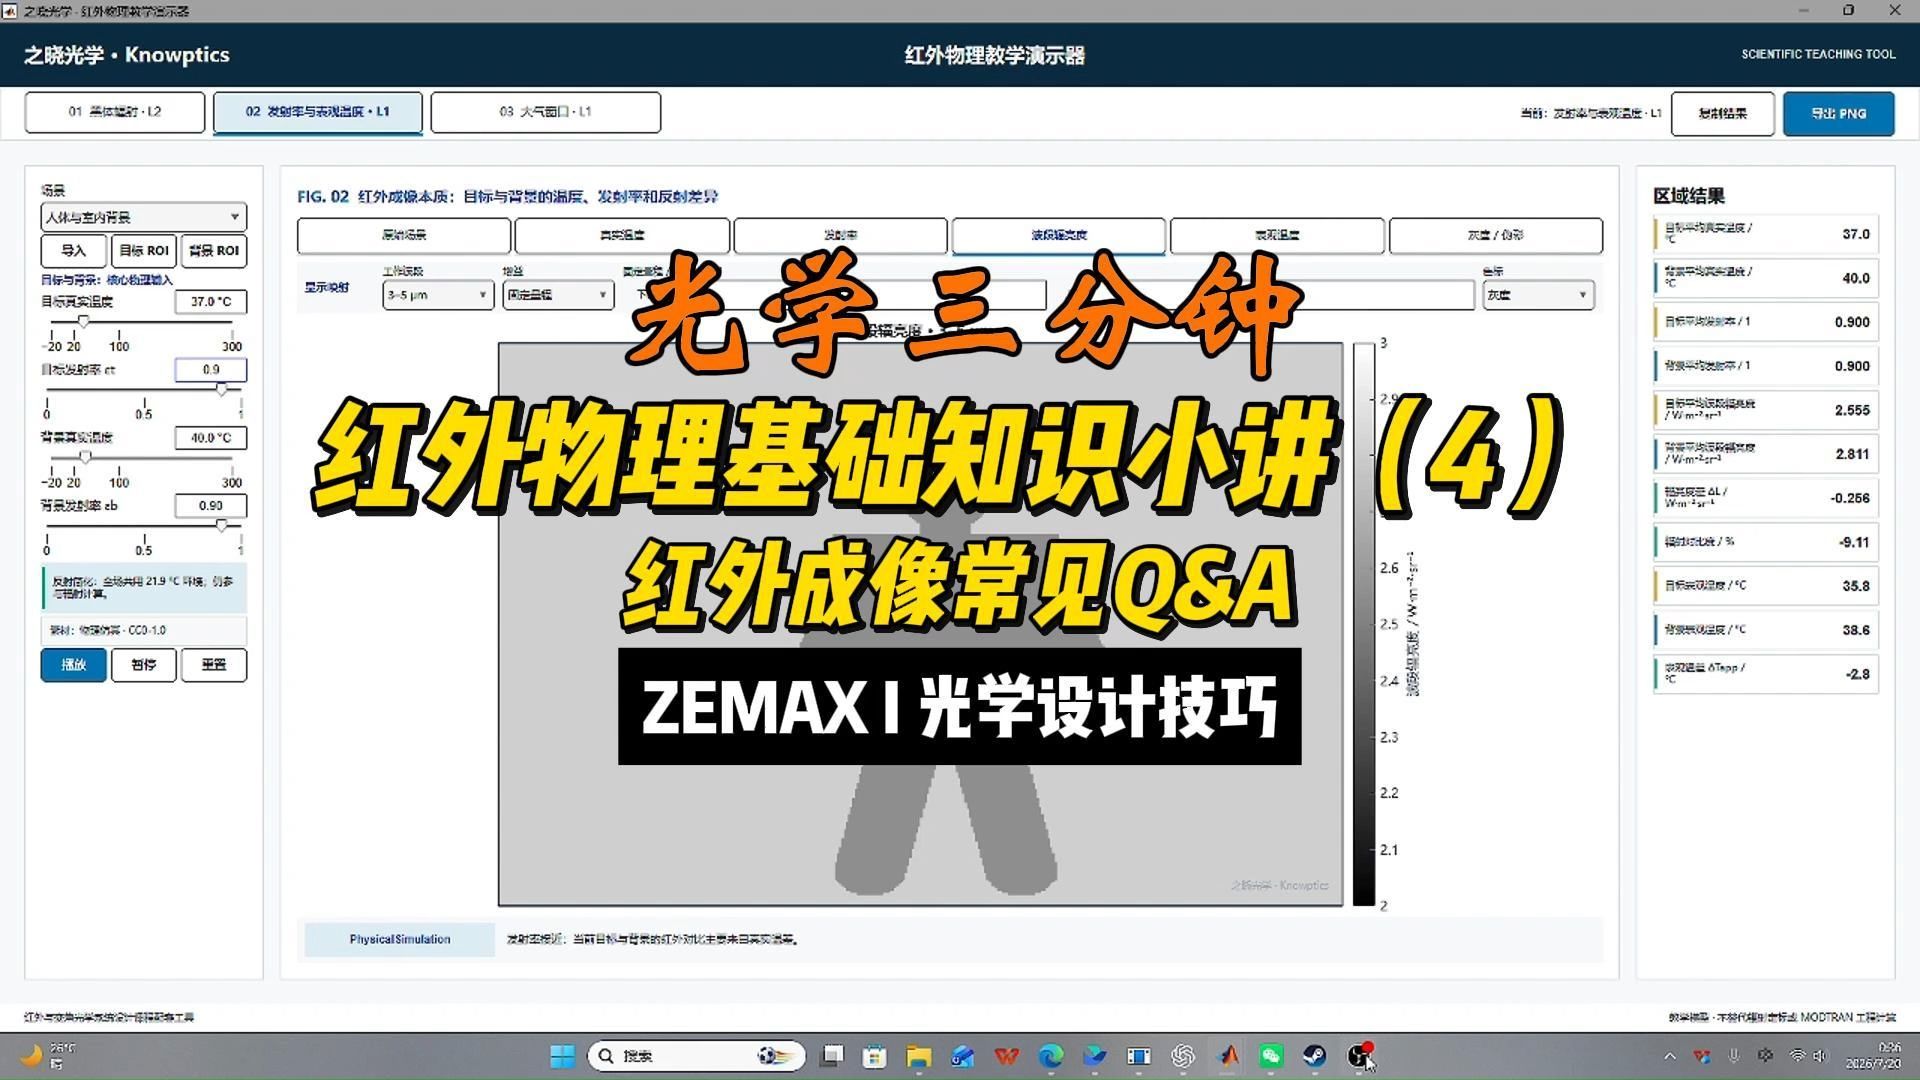Open the working band dropdown 3–5 μm

pos(438,295)
